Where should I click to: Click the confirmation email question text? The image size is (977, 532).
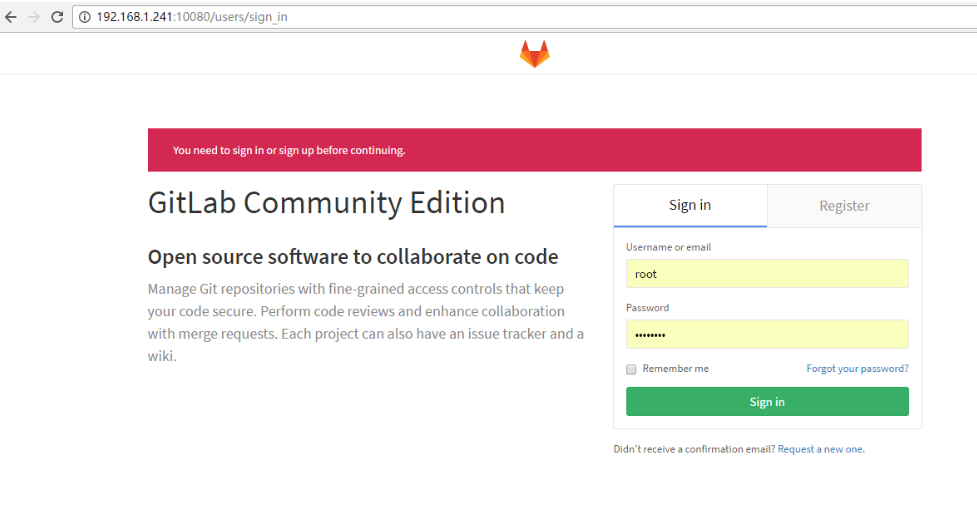(x=694, y=449)
